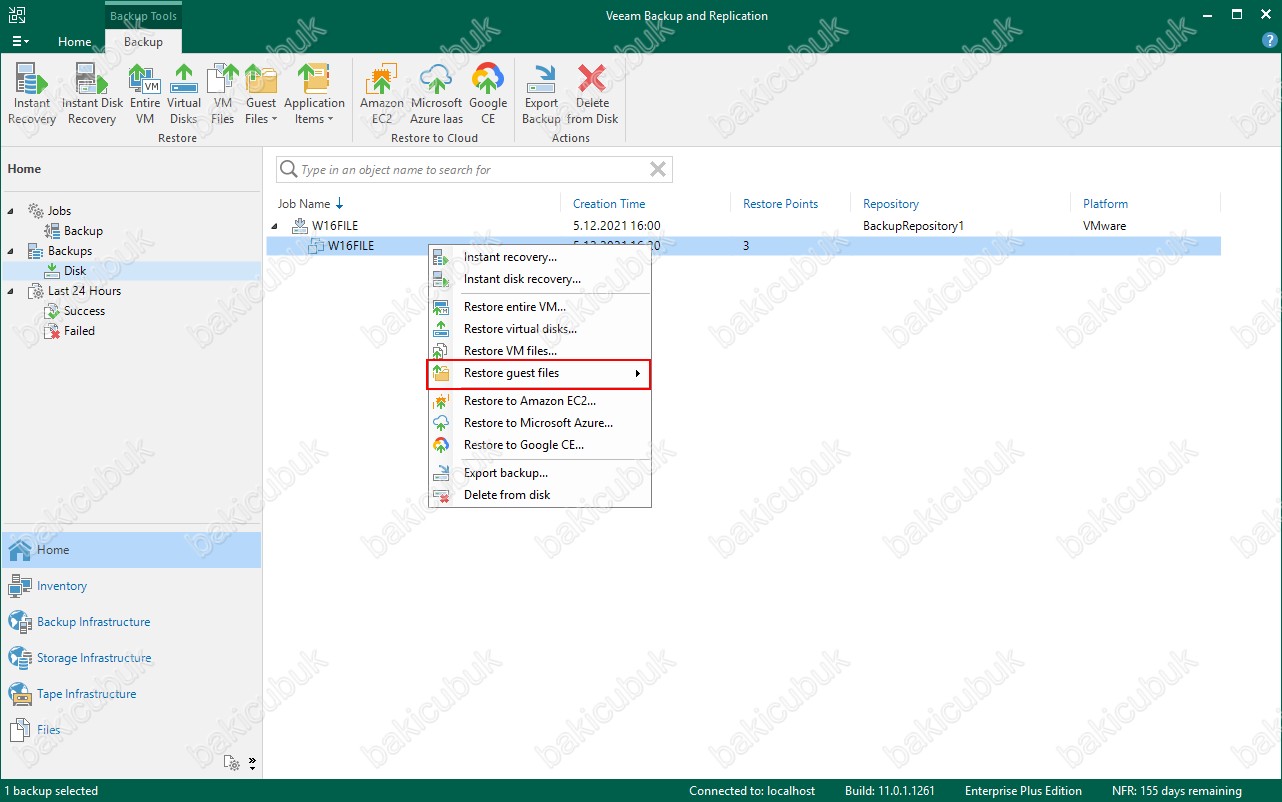Choose Restore virtual disks... menu entry
The height and width of the screenshot is (802, 1282).
[x=540, y=329]
